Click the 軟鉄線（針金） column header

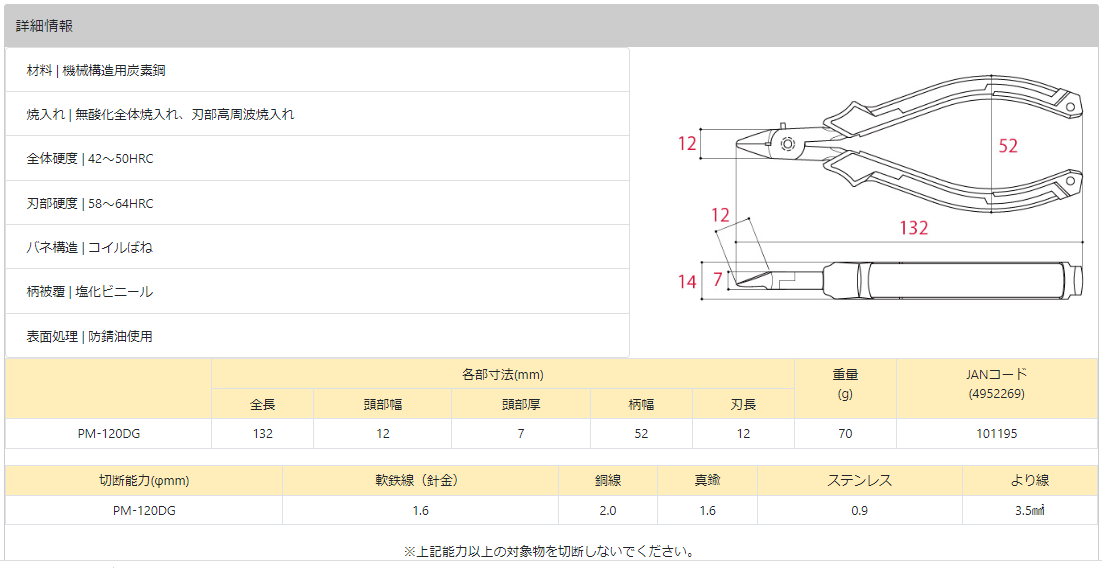coord(421,481)
